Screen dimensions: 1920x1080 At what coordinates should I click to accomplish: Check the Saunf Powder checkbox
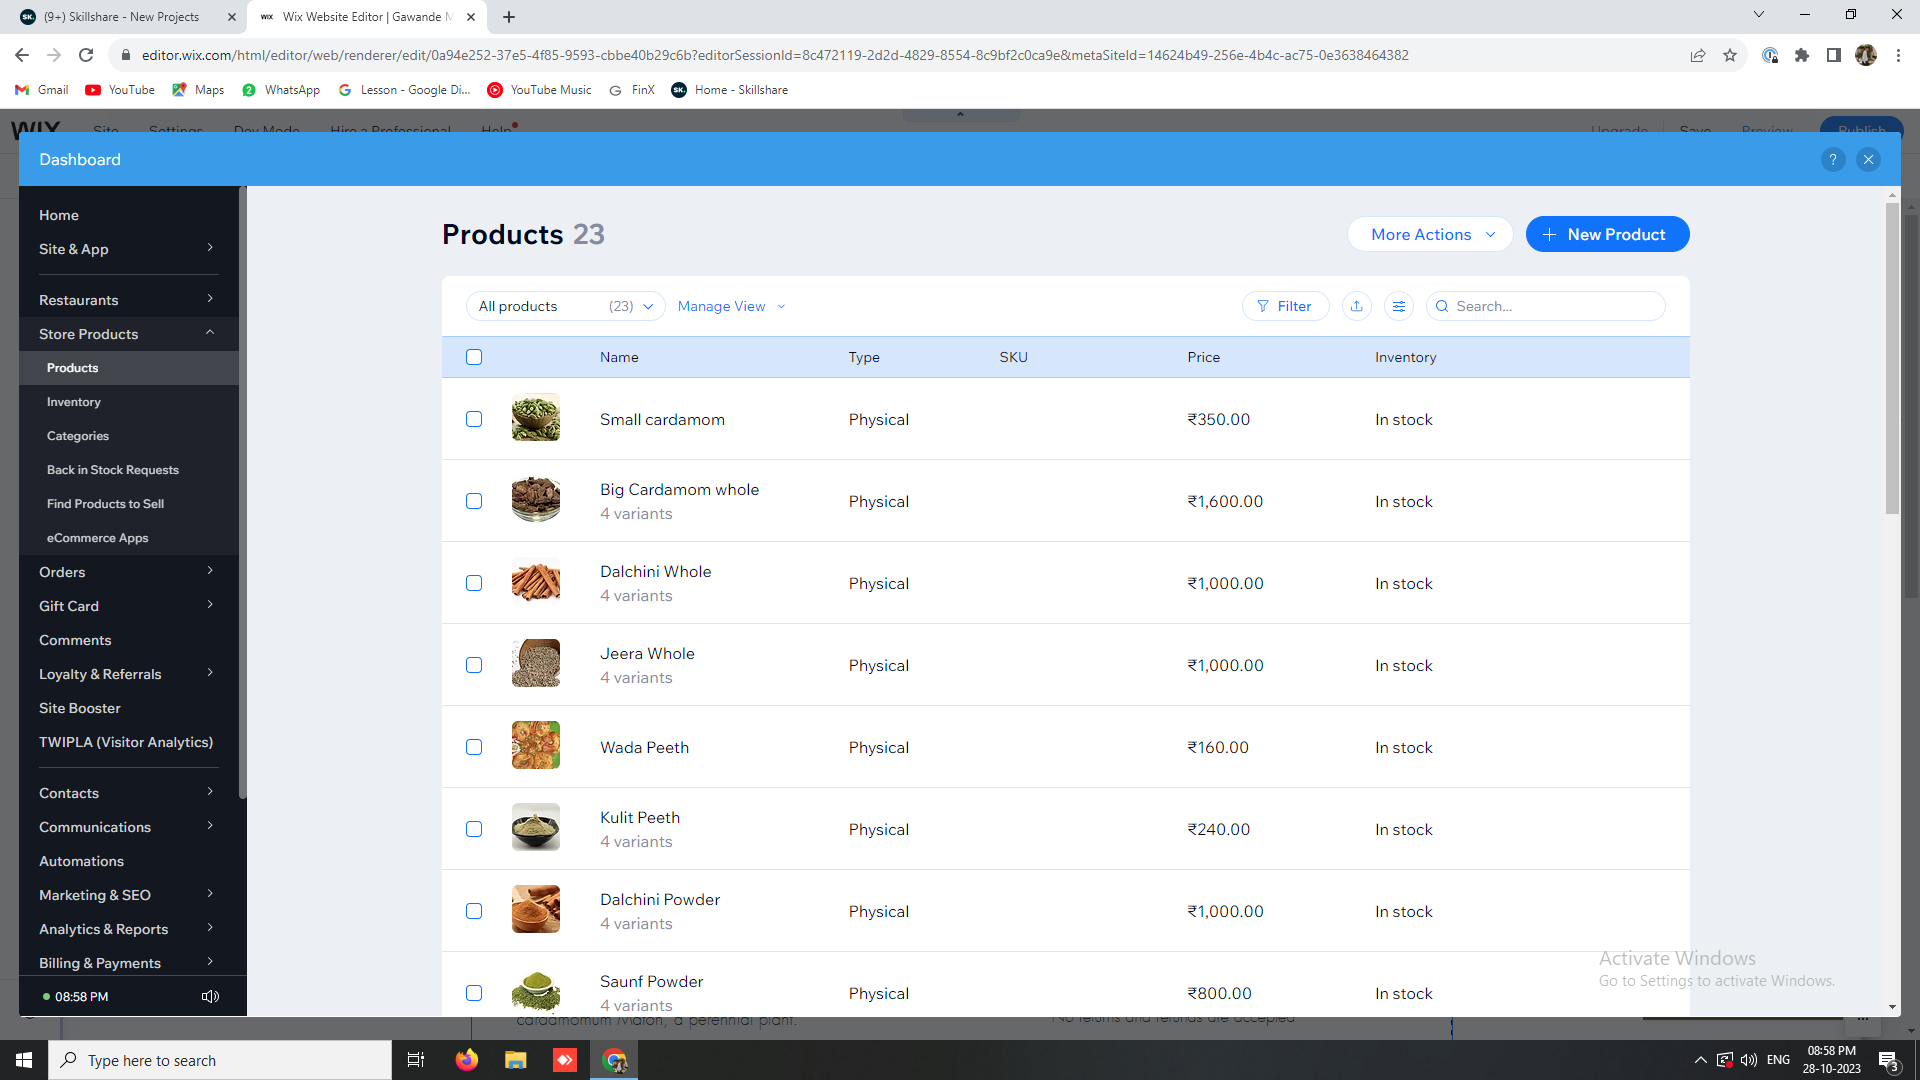tap(474, 993)
